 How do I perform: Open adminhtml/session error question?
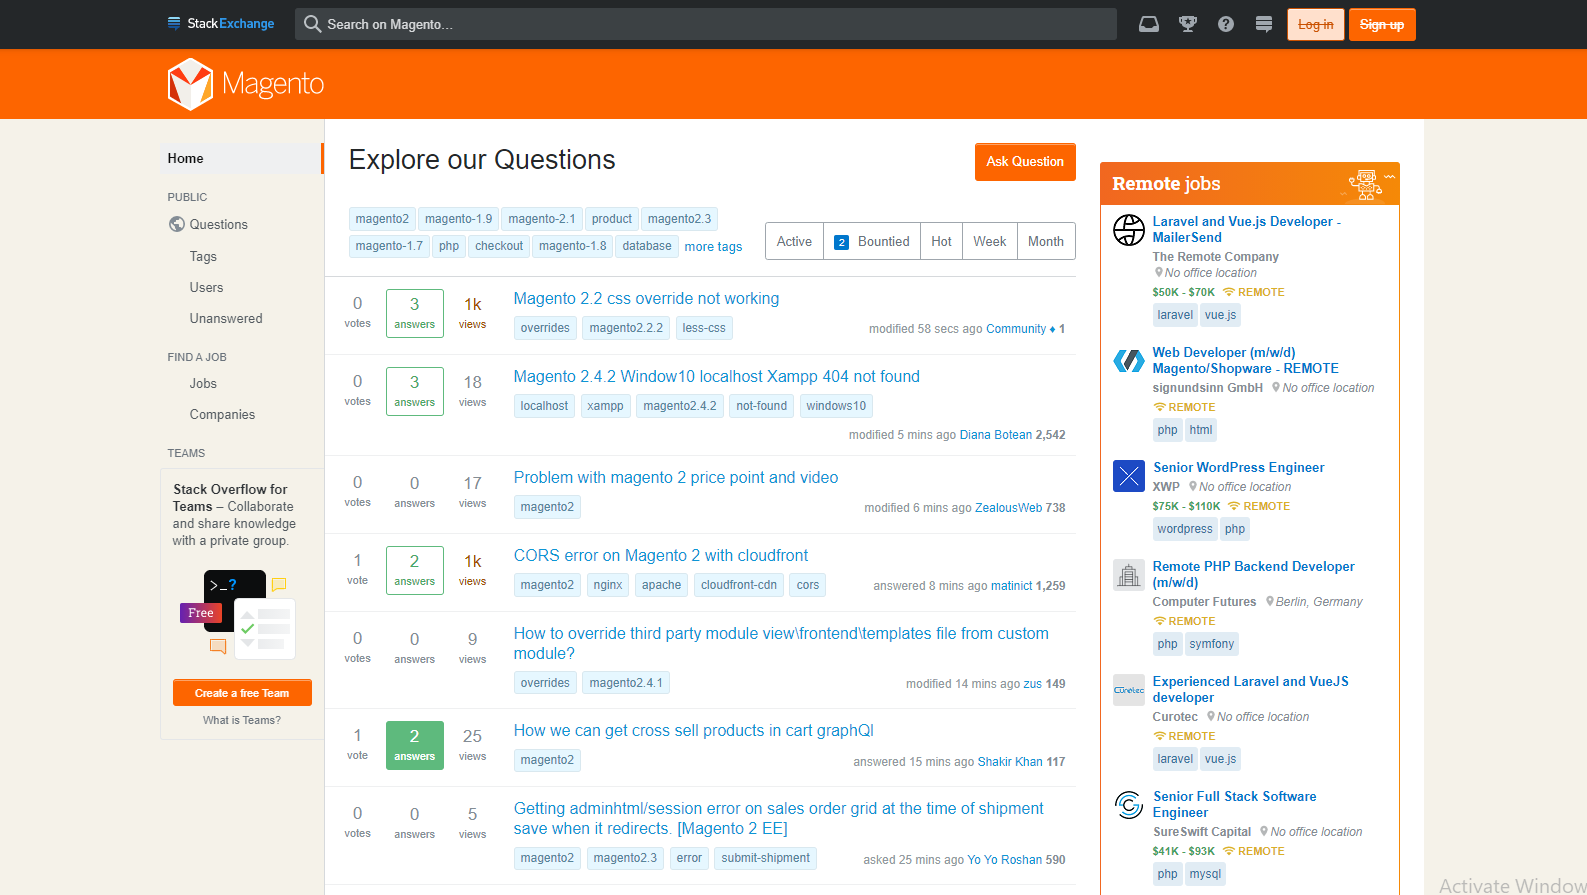click(x=778, y=819)
